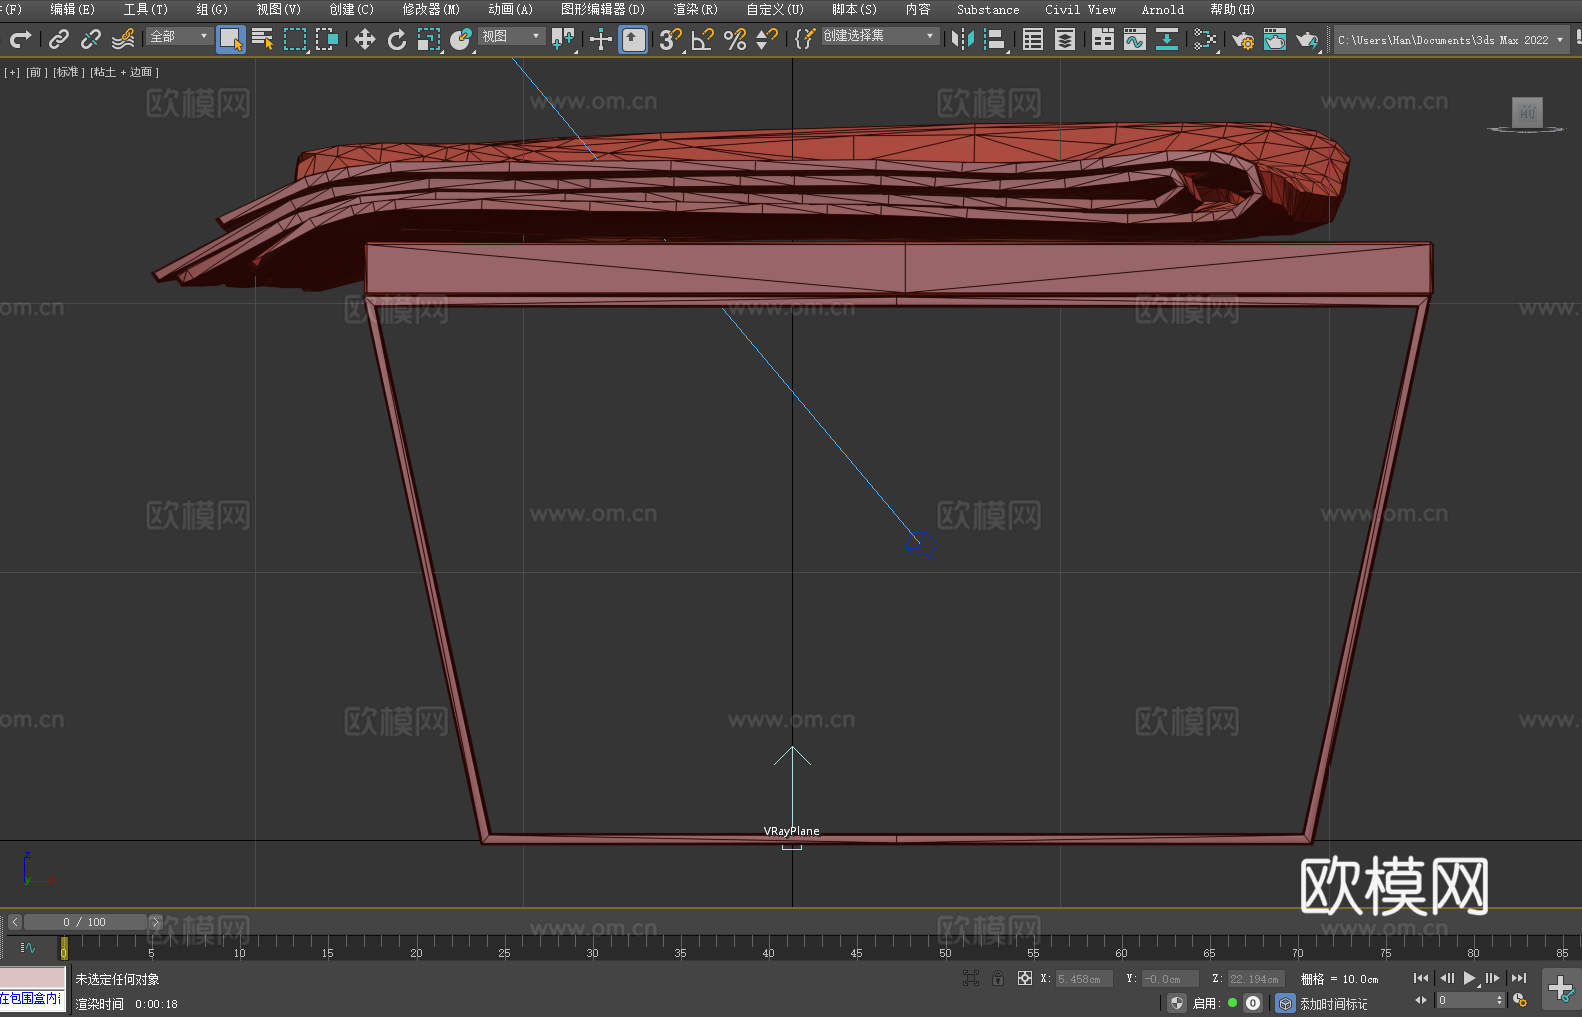Open project path dropdown C:\Users\Han
The image size is (1582, 1017).
pyautogui.click(x=1450, y=40)
